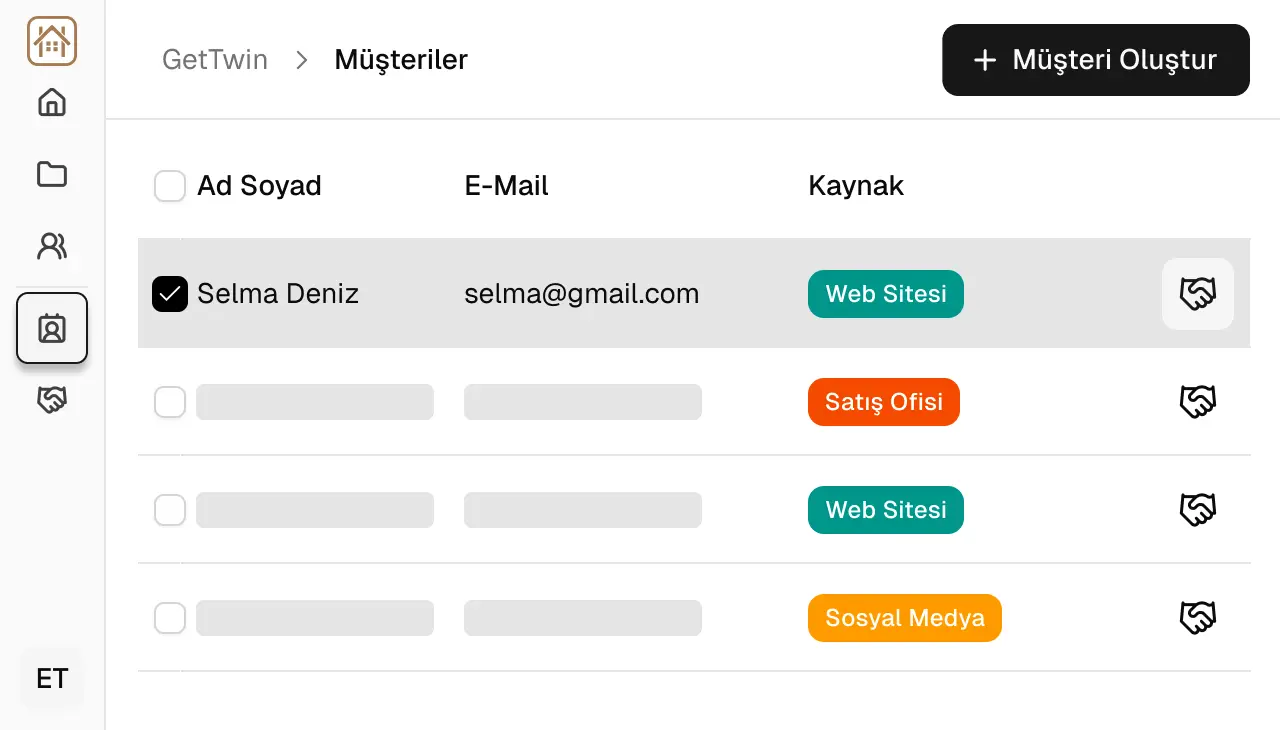Image resolution: width=1280 pixels, height=730 pixels.
Task: Click the Müşteri Oluştur button
Action: tap(1095, 60)
